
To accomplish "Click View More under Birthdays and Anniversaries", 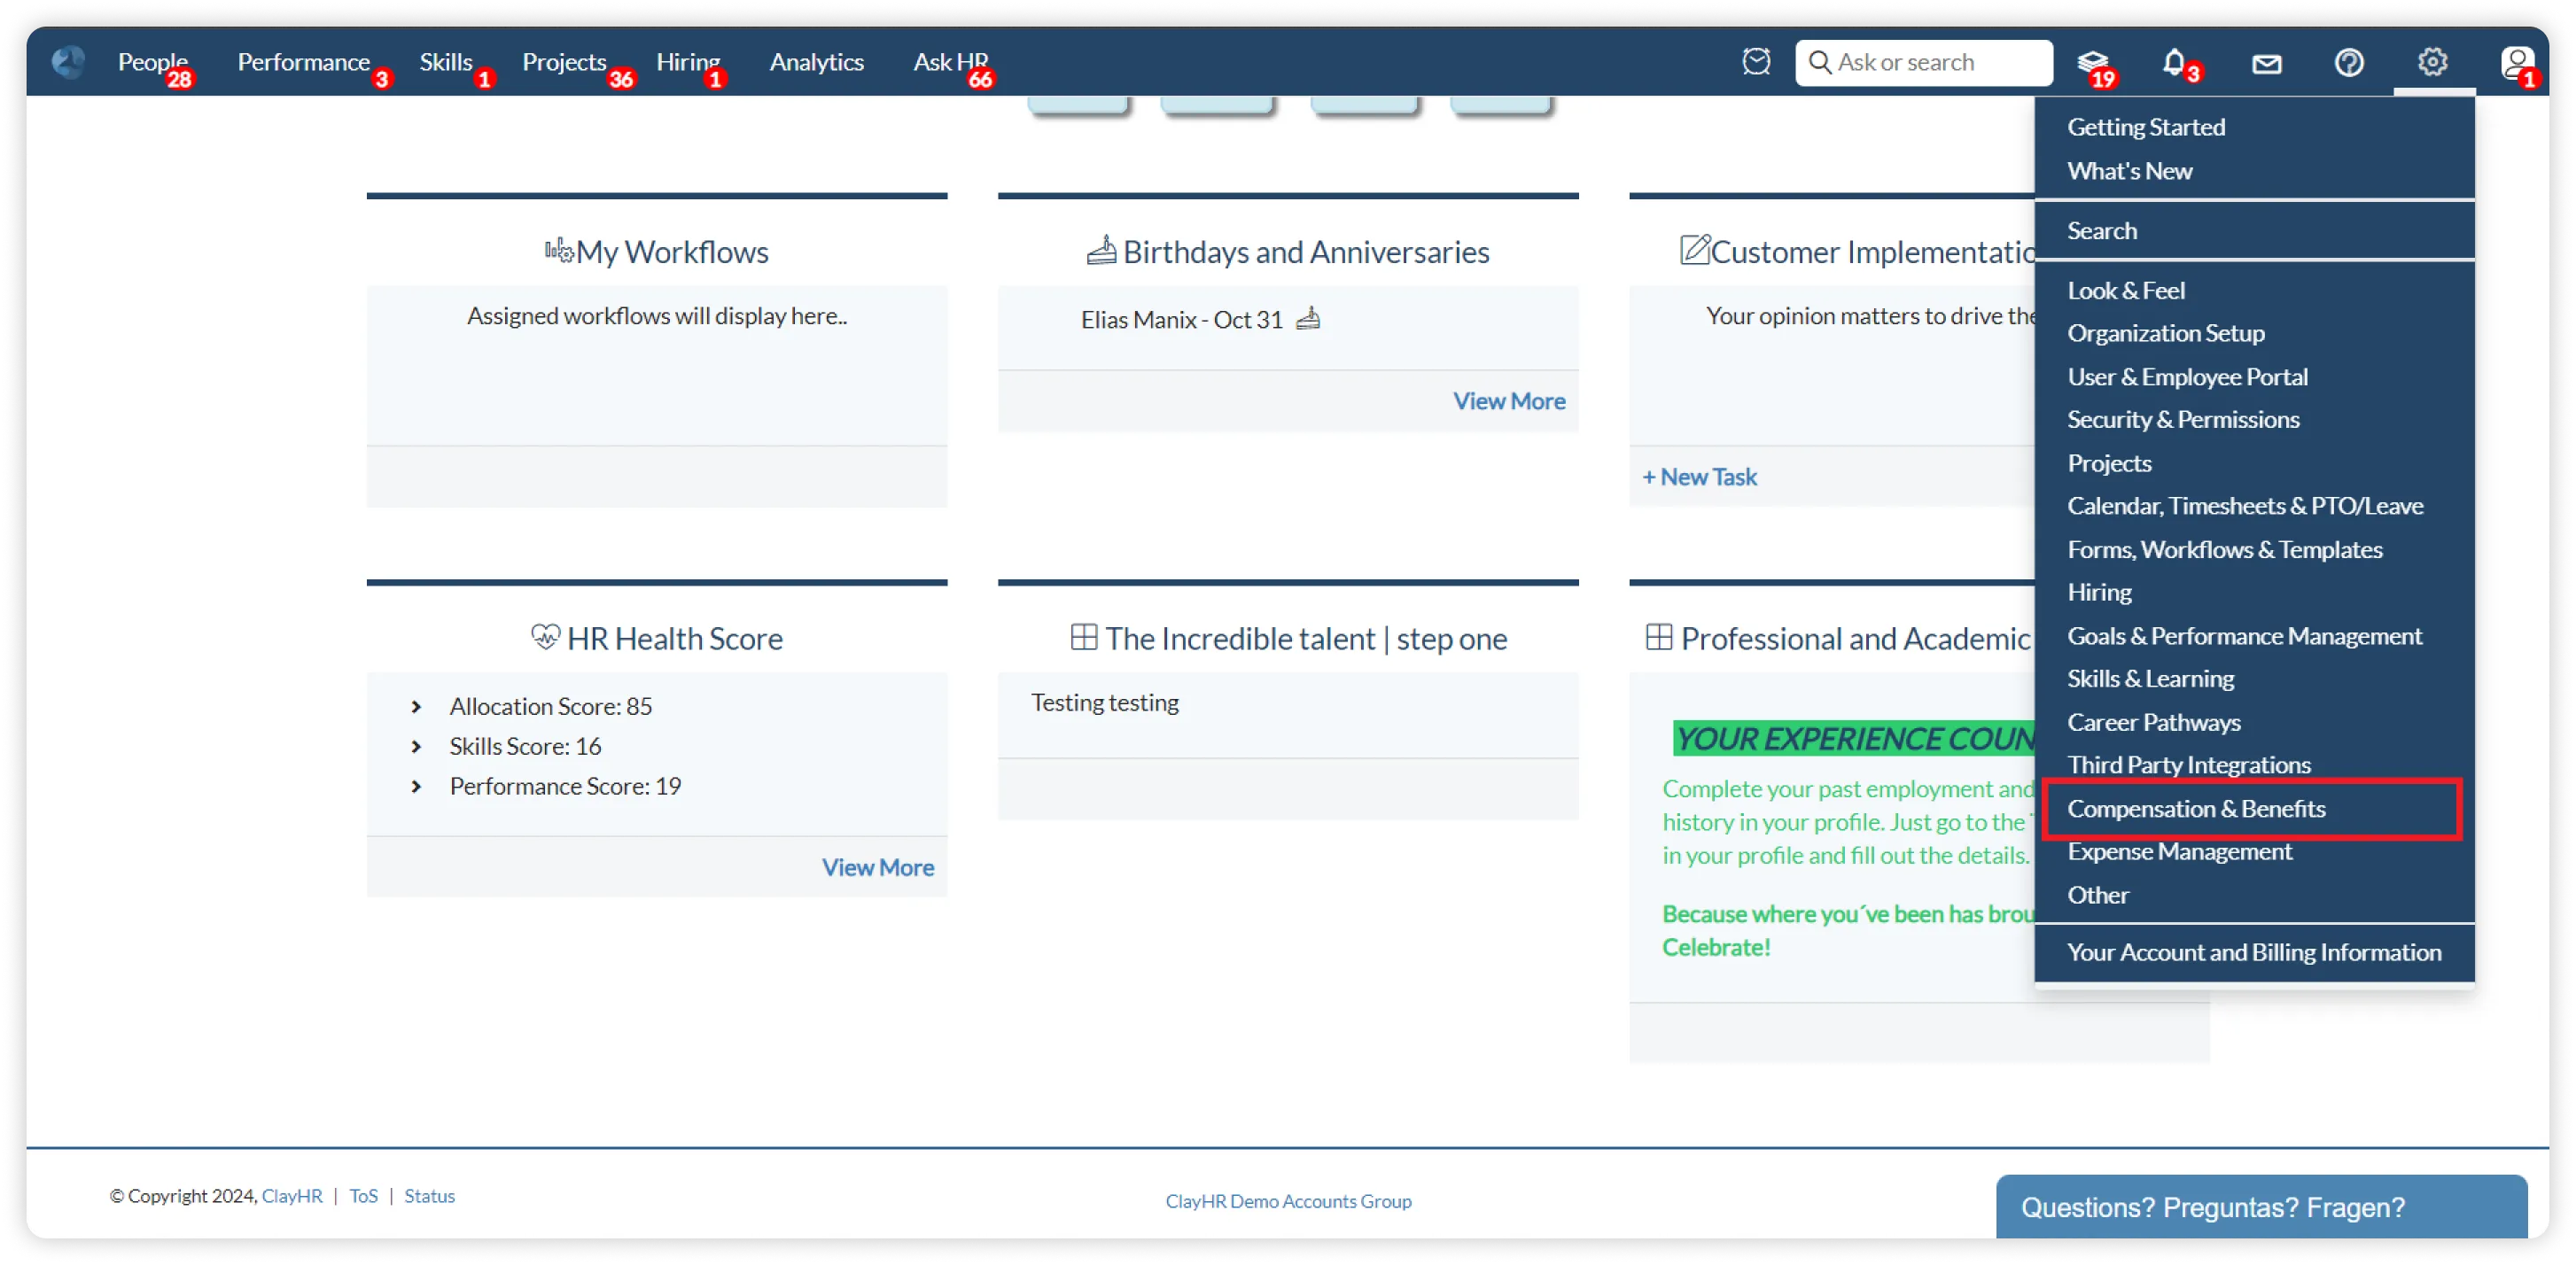I will [x=1508, y=401].
